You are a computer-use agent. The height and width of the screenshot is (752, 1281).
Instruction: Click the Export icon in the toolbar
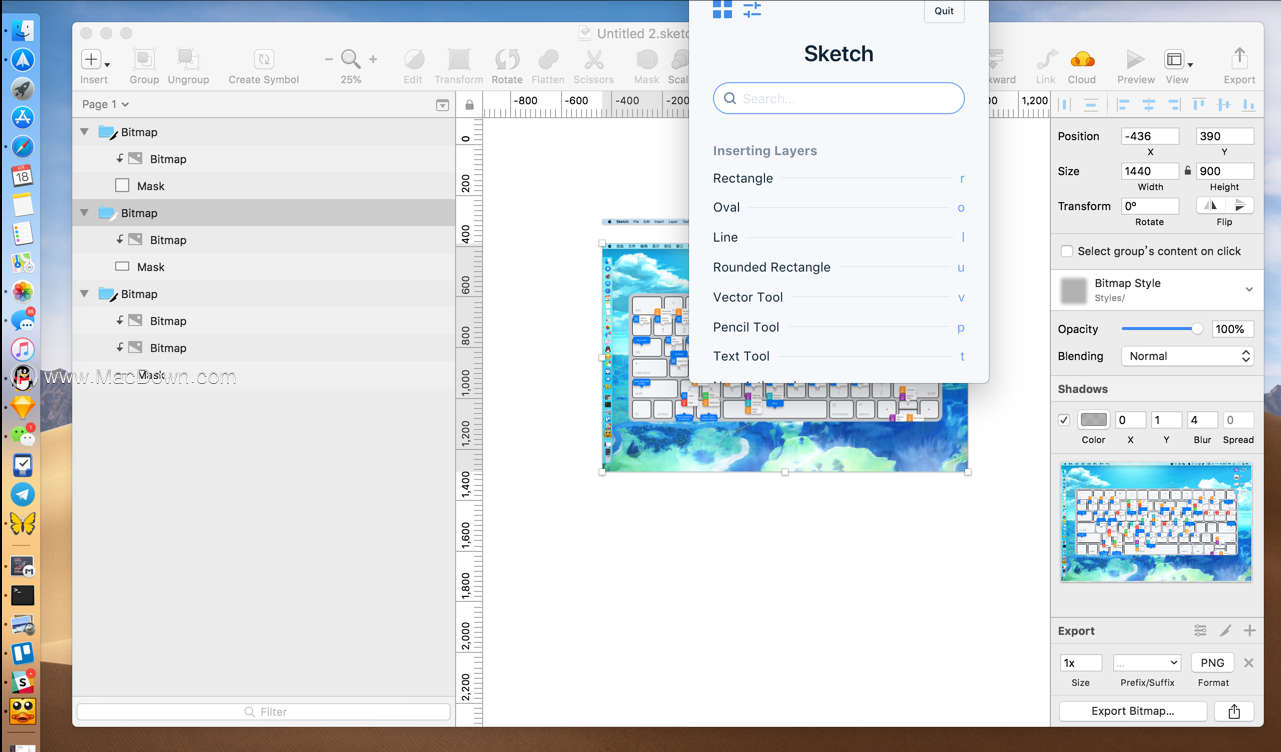tap(1239, 59)
